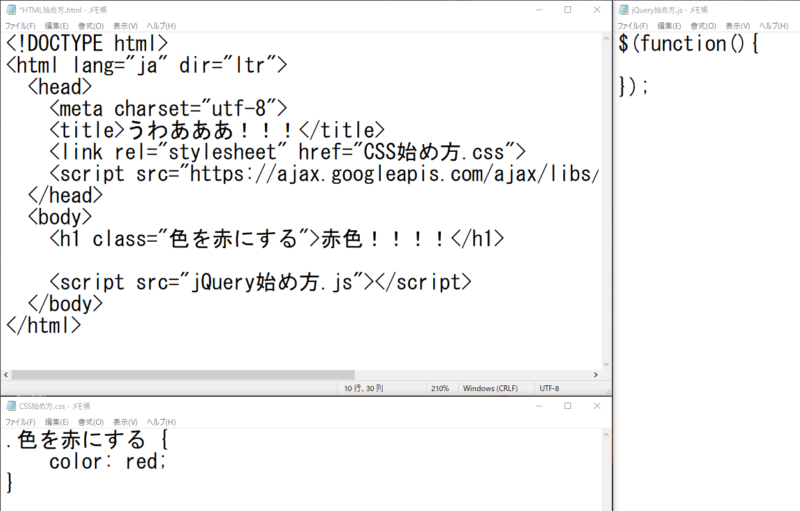Click status bar entry "10 行、30 列"

[x=363, y=388]
